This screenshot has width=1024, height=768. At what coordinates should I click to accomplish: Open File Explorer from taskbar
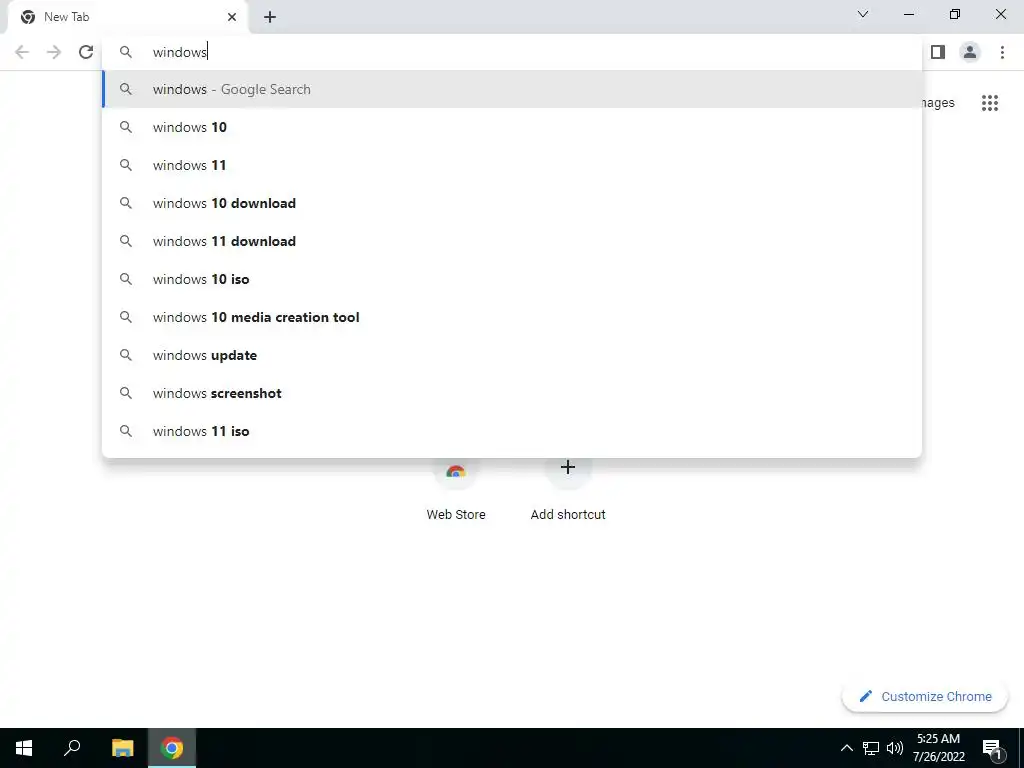pos(123,748)
